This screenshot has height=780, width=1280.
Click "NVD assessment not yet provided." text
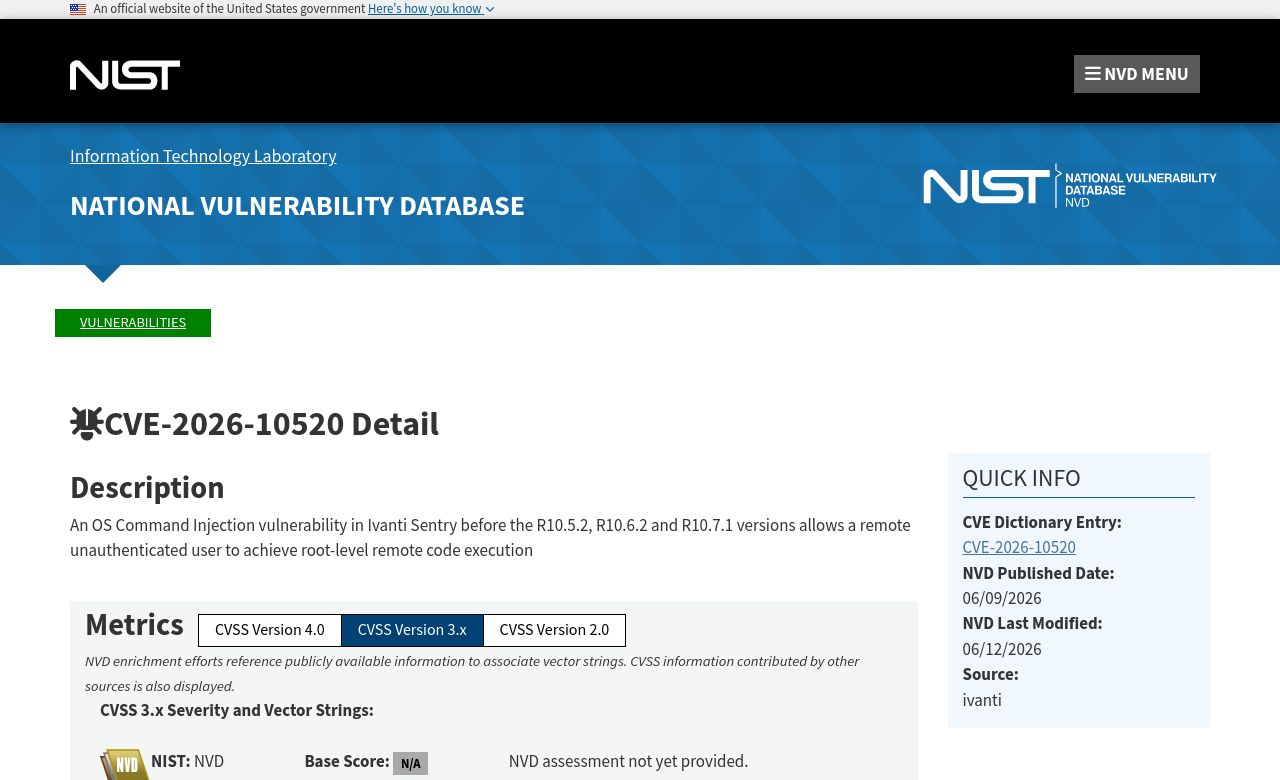click(x=628, y=762)
